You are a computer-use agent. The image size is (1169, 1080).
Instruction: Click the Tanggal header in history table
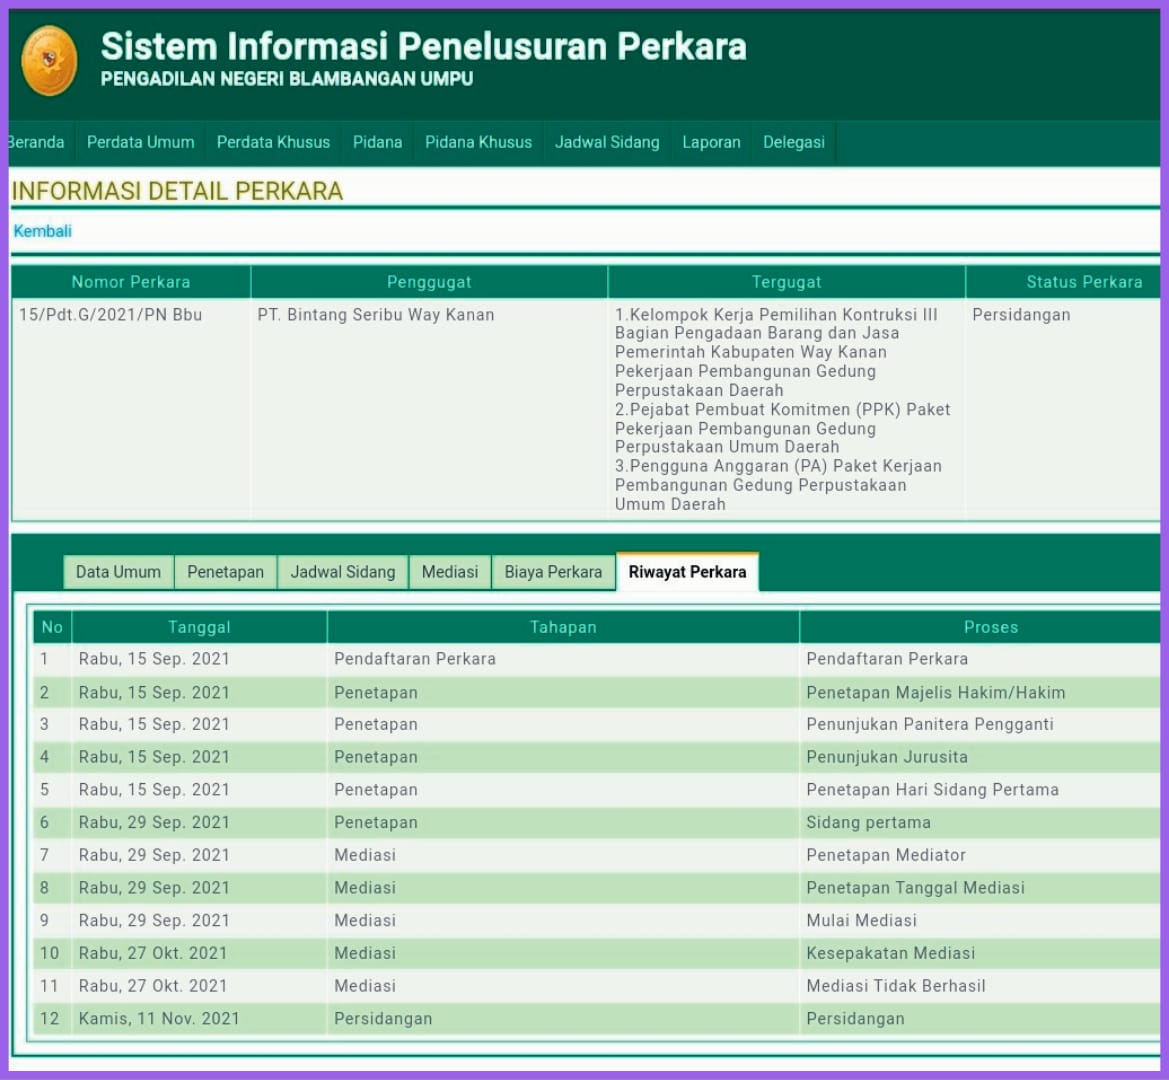[199, 627]
